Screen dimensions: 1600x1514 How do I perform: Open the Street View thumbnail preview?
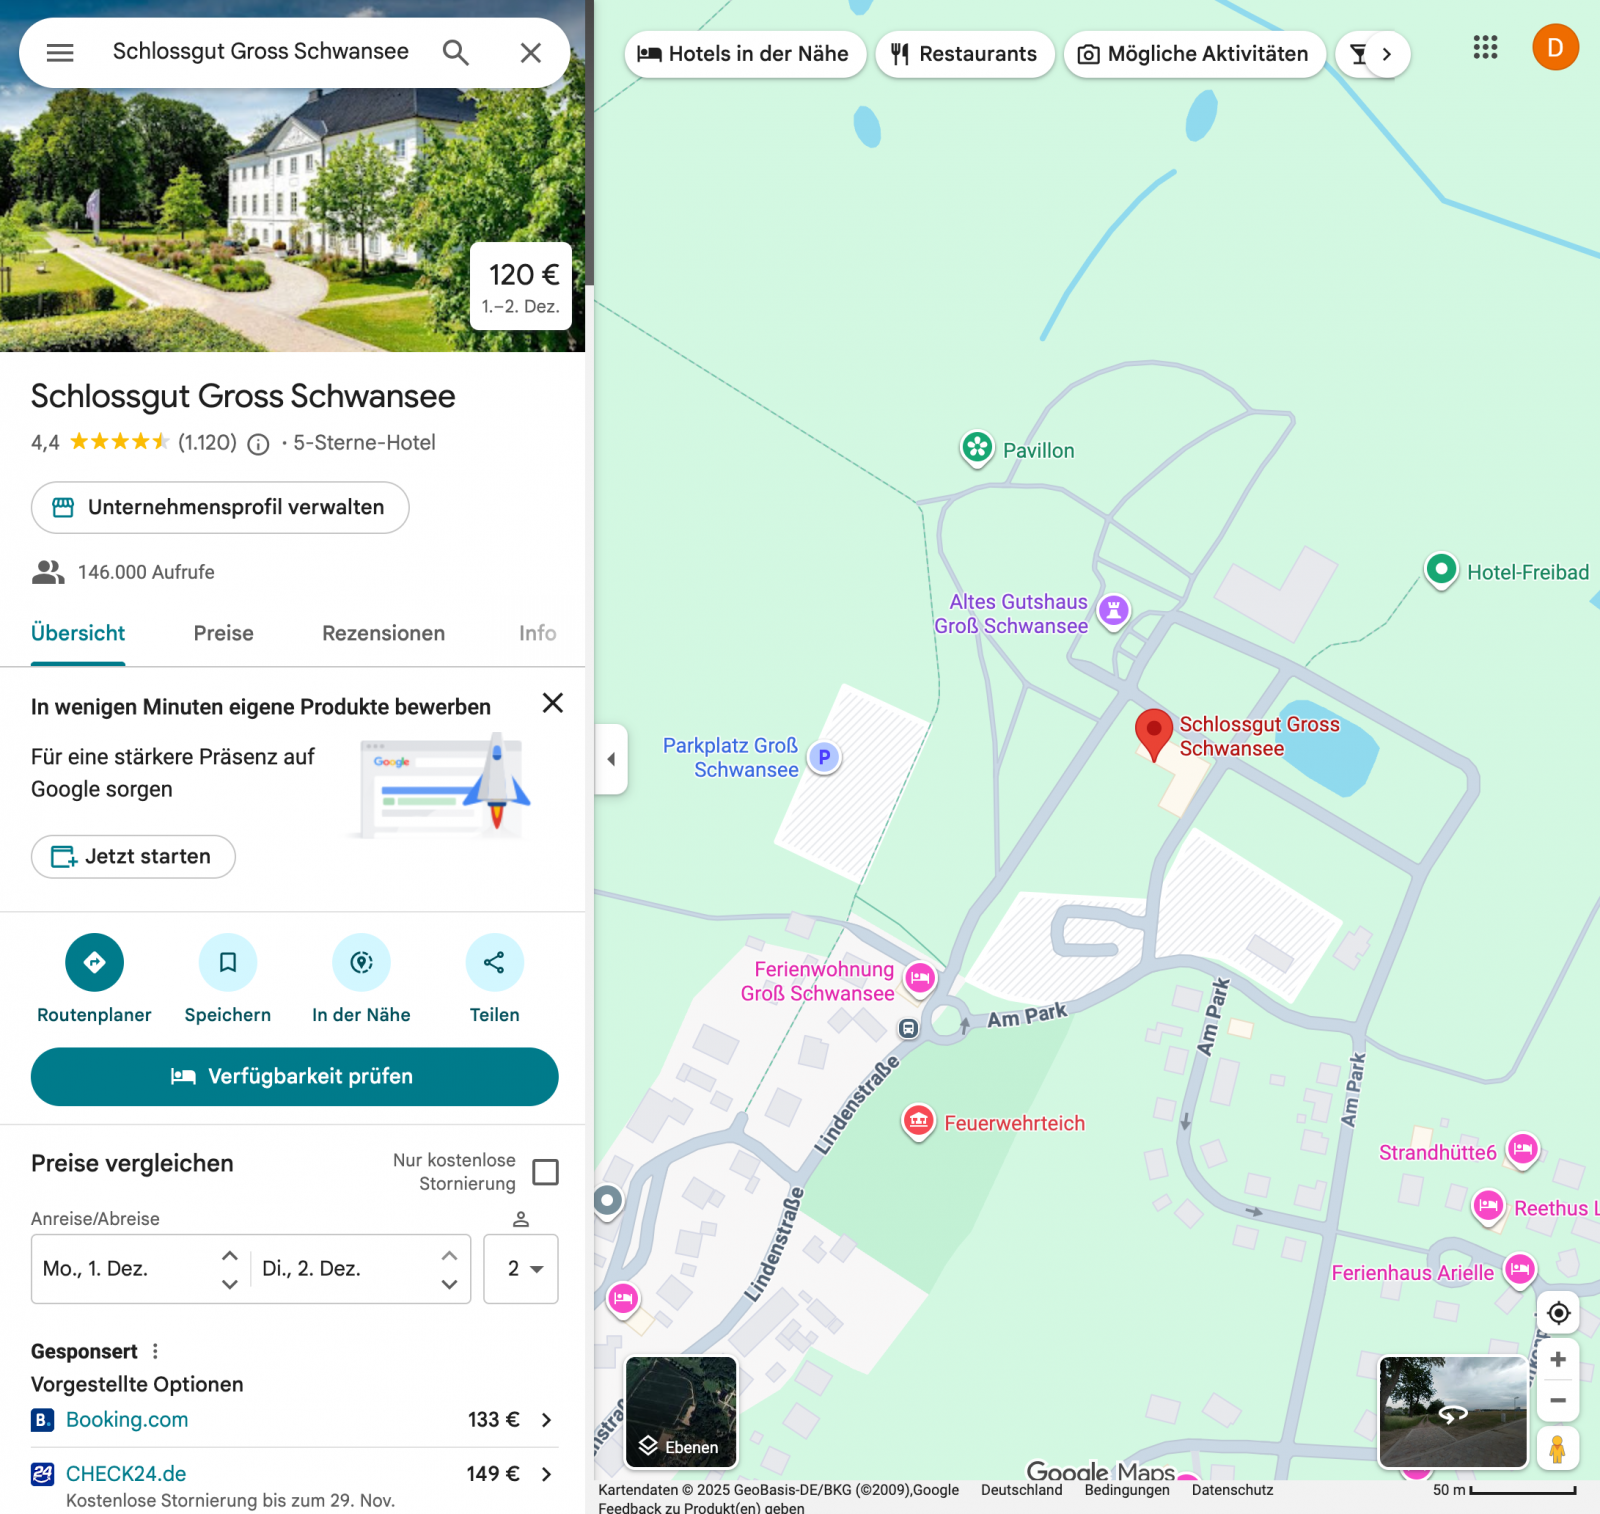pyautogui.click(x=1452, y=1412)
